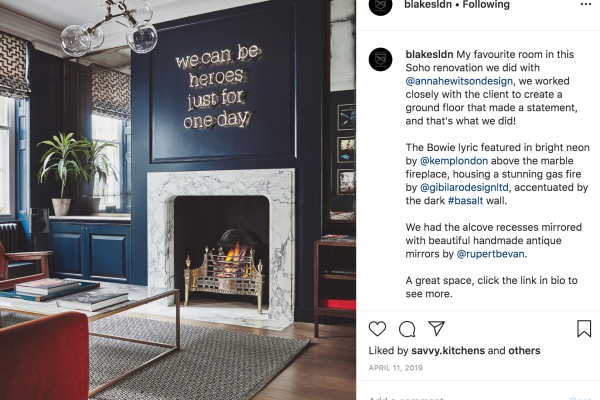
Task: Open comments via speech bubble icon
Action: (x=407, y=329)
